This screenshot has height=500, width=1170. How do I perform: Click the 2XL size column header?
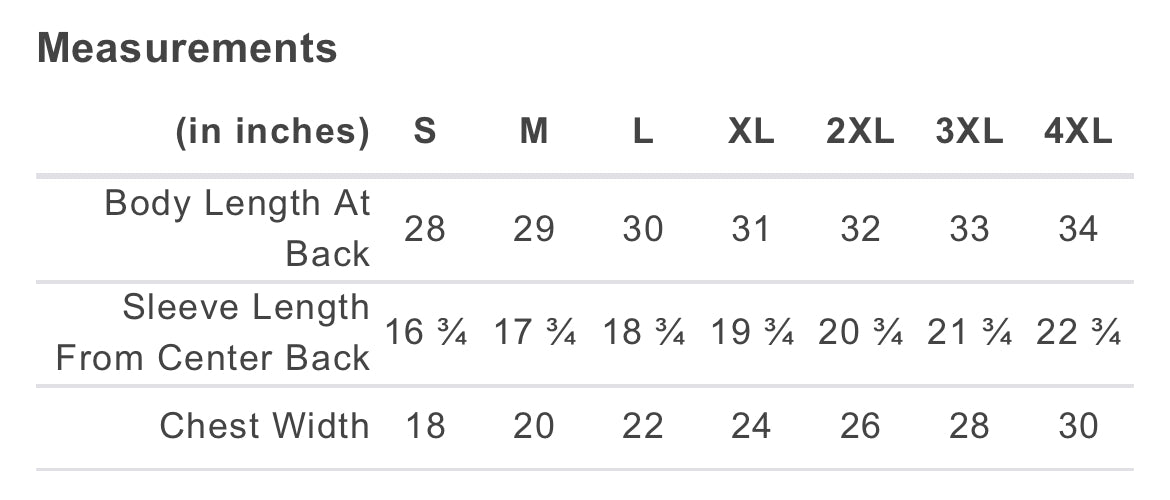(x=860, y=132)
